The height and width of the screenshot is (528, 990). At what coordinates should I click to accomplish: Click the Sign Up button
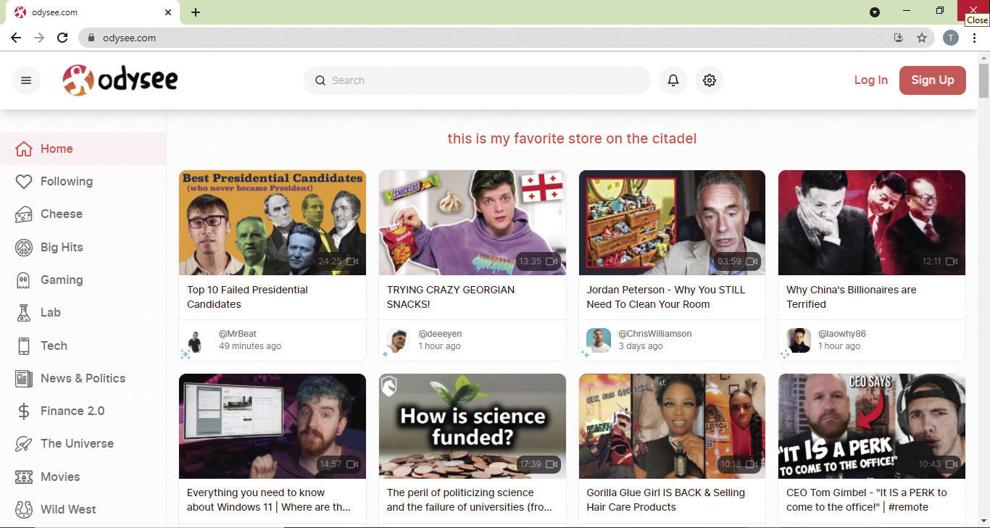point(933,80)
